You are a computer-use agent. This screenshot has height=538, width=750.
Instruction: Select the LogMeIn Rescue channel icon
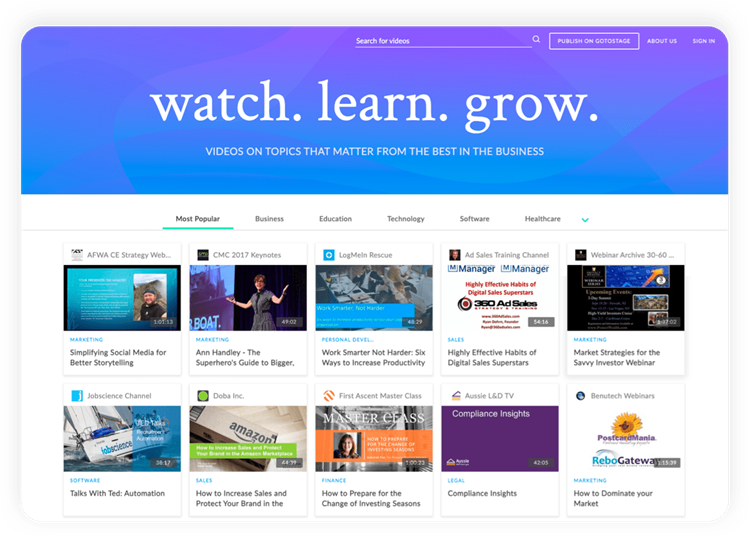(x=329, y=255)
